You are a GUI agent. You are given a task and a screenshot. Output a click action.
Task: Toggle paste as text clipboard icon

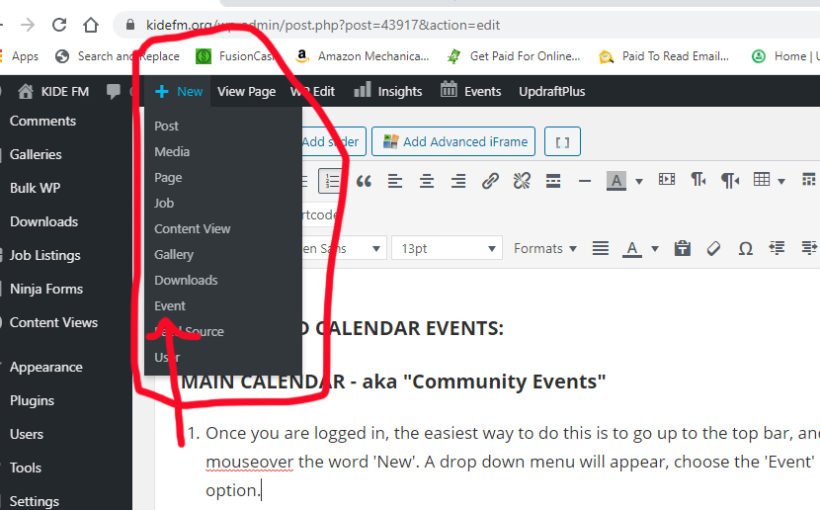tap(682, 248)
